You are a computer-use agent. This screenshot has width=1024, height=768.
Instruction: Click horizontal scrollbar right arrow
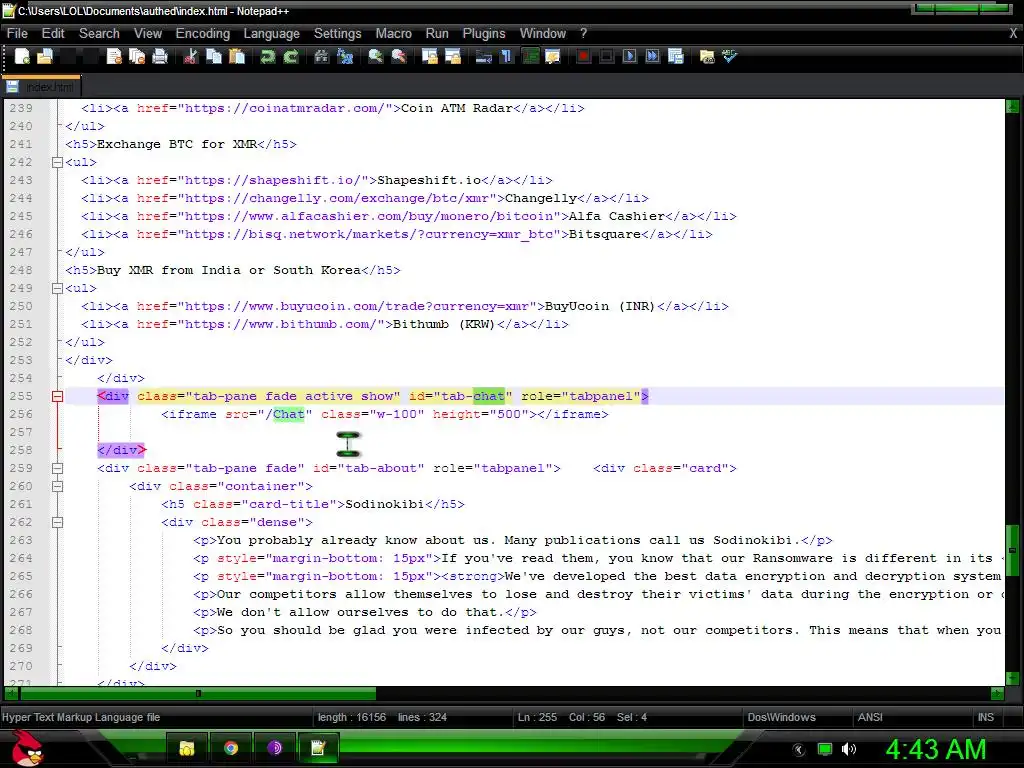[x=997, y=693]
